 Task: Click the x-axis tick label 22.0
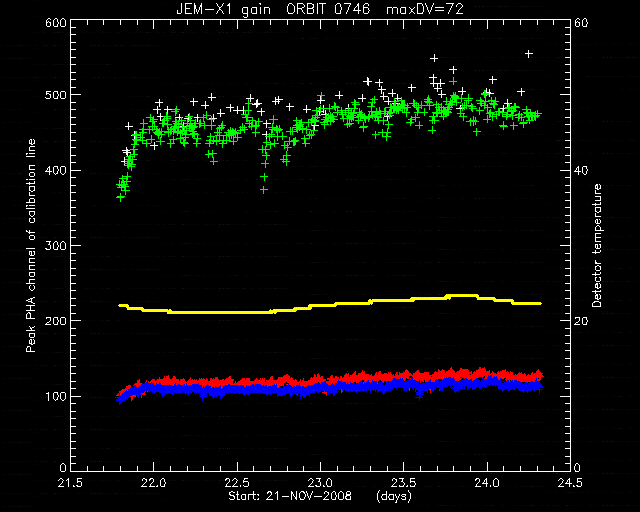click(x=154, y=483)
